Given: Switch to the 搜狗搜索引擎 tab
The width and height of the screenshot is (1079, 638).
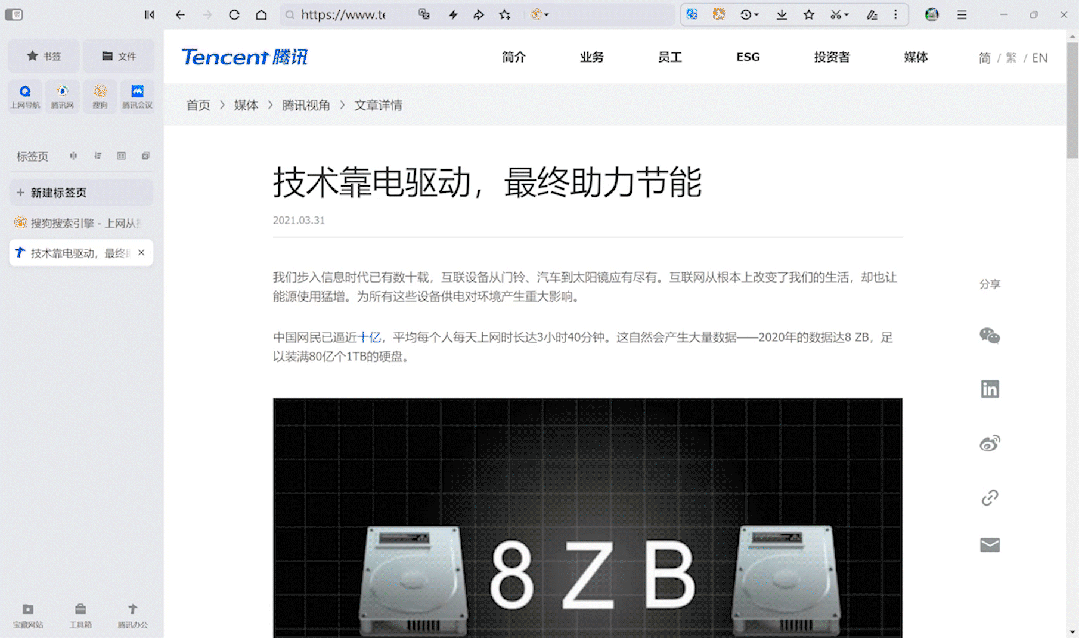Looking at the screenshot, I should point(81,223).
